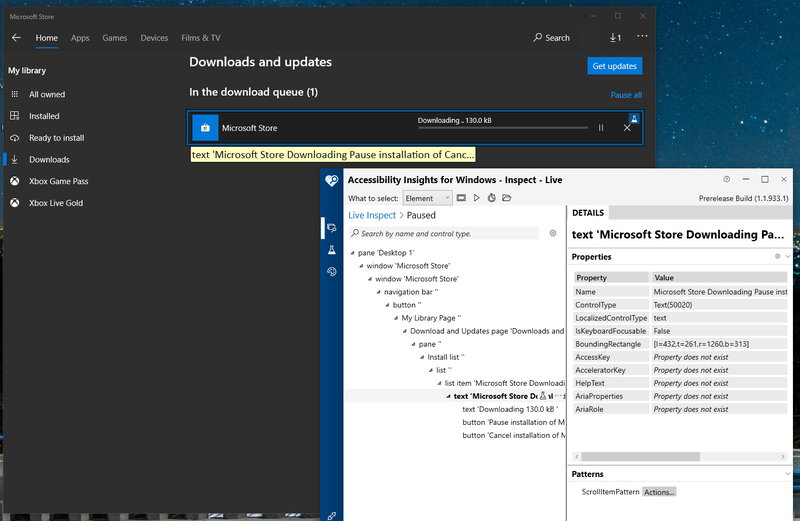Open a file with the folder icon
Screen dimensions: 800x521
point(507,198)
